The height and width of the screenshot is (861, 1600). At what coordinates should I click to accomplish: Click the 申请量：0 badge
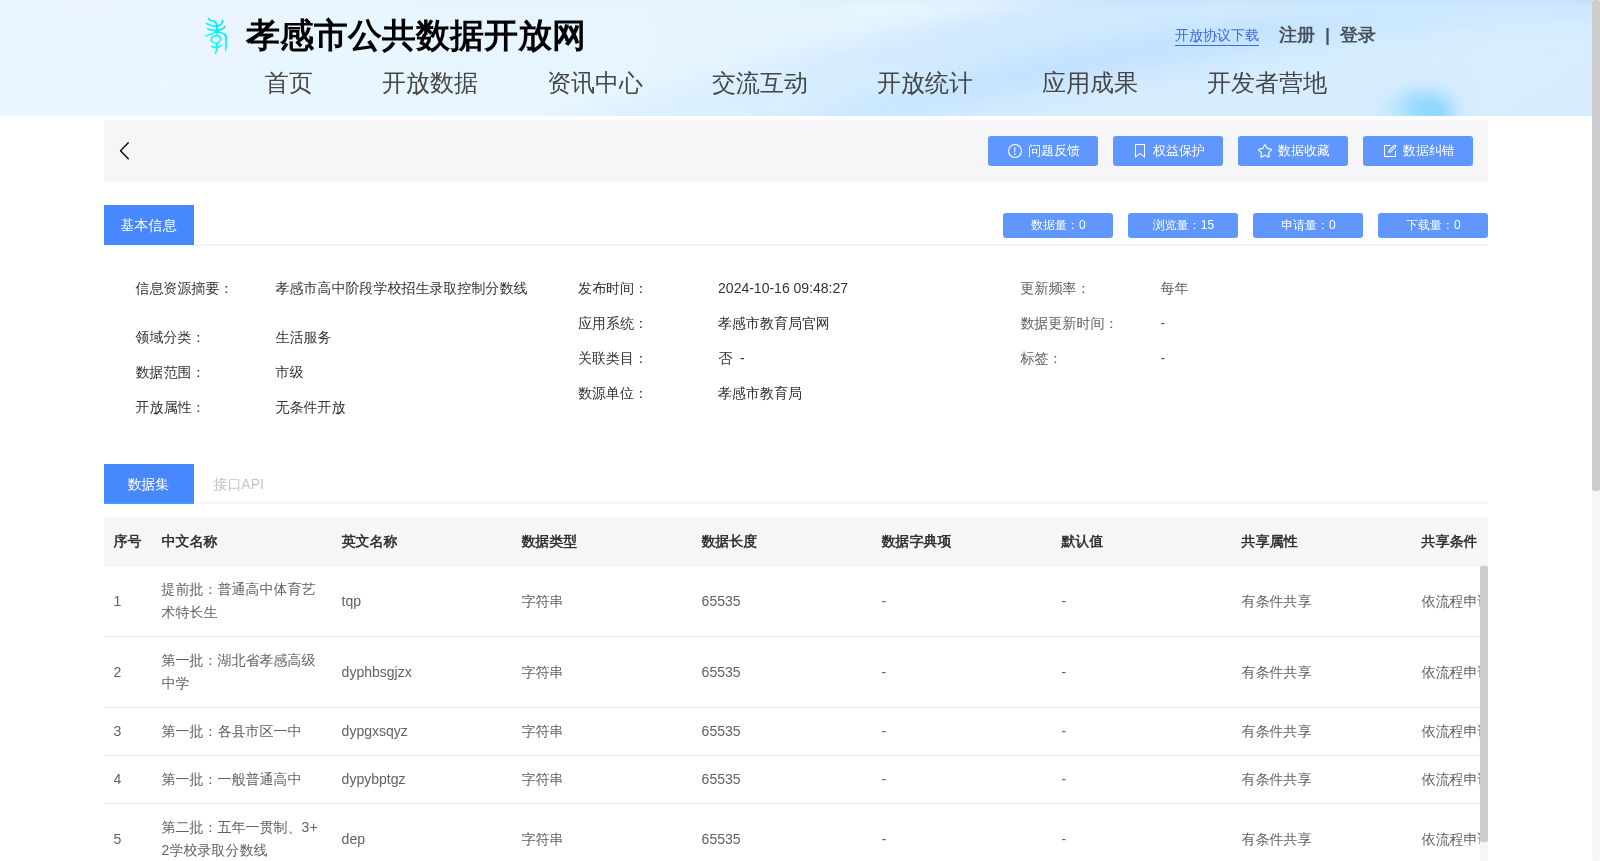[x=1308, y=225]
